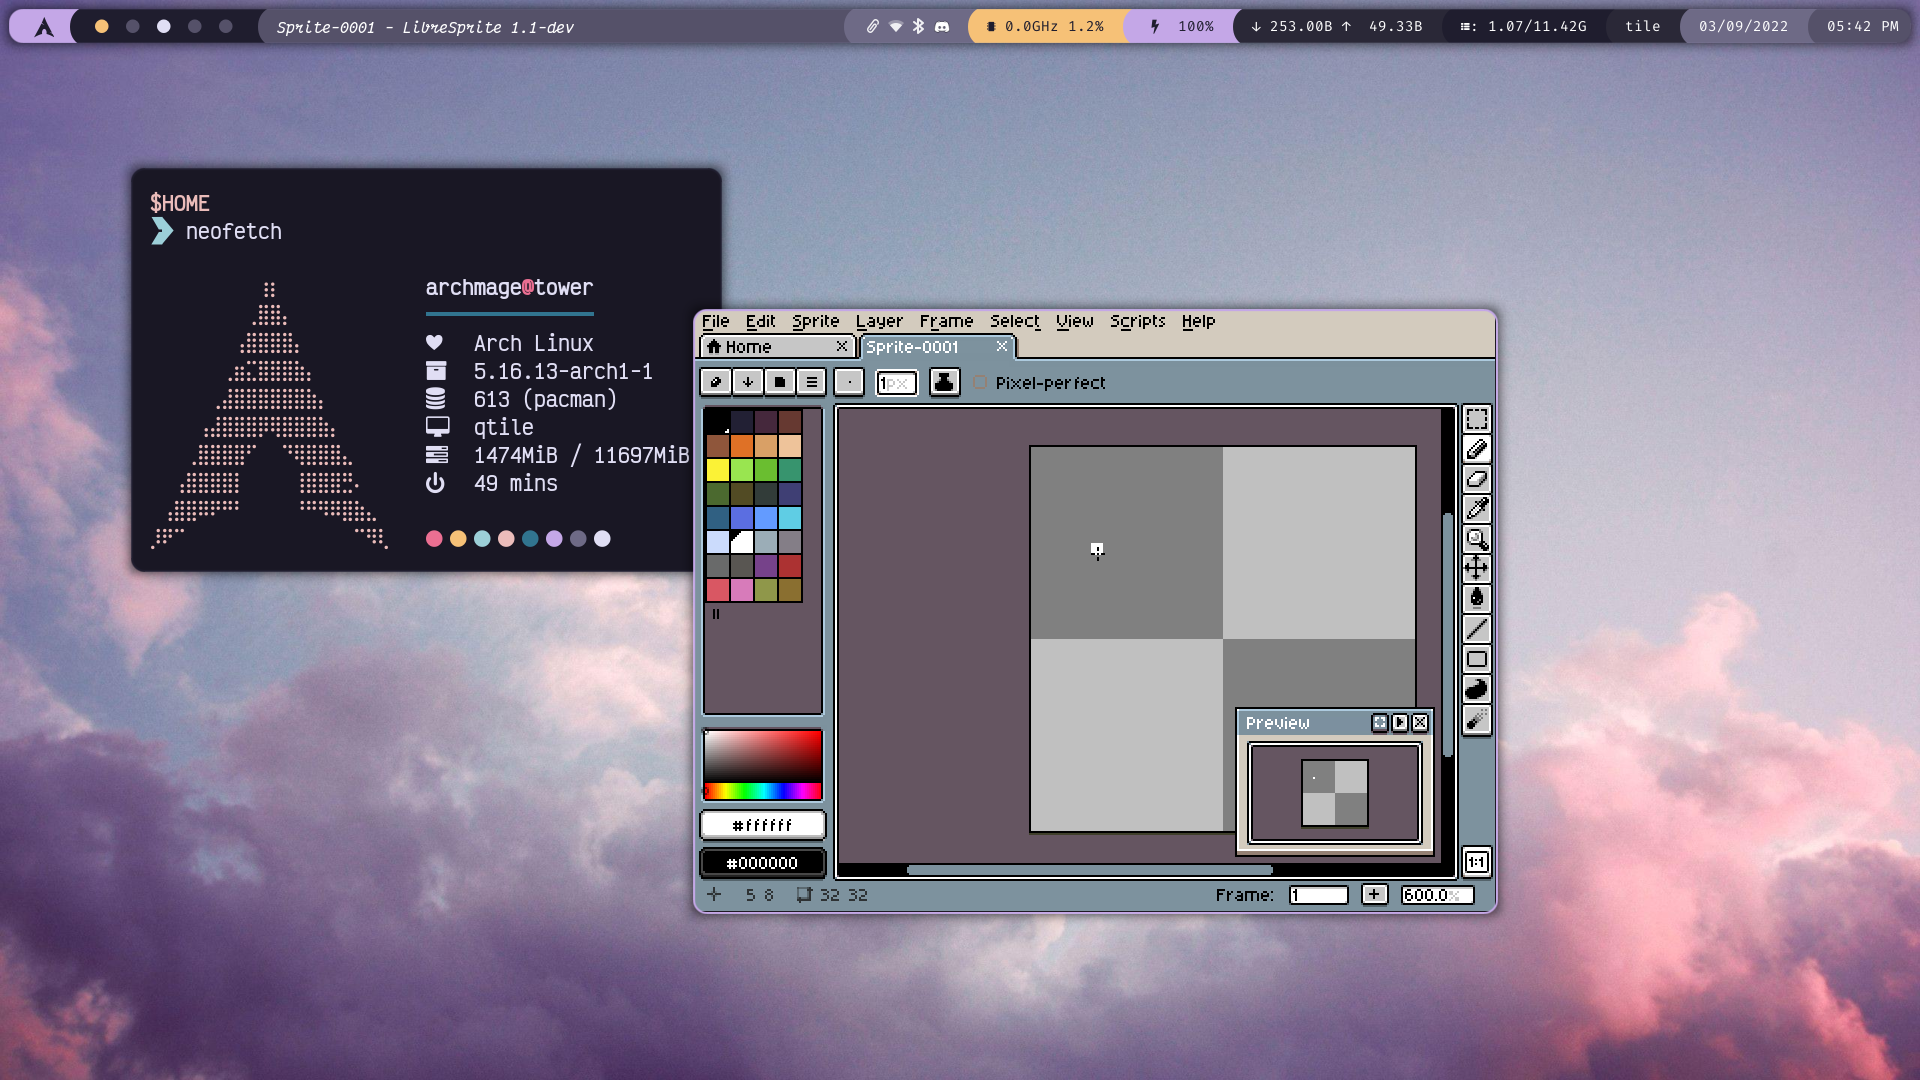Click the tile layout indicator
Image resolution: width=1920 pixels, height=1080 pixels.
click(1642, 27)
